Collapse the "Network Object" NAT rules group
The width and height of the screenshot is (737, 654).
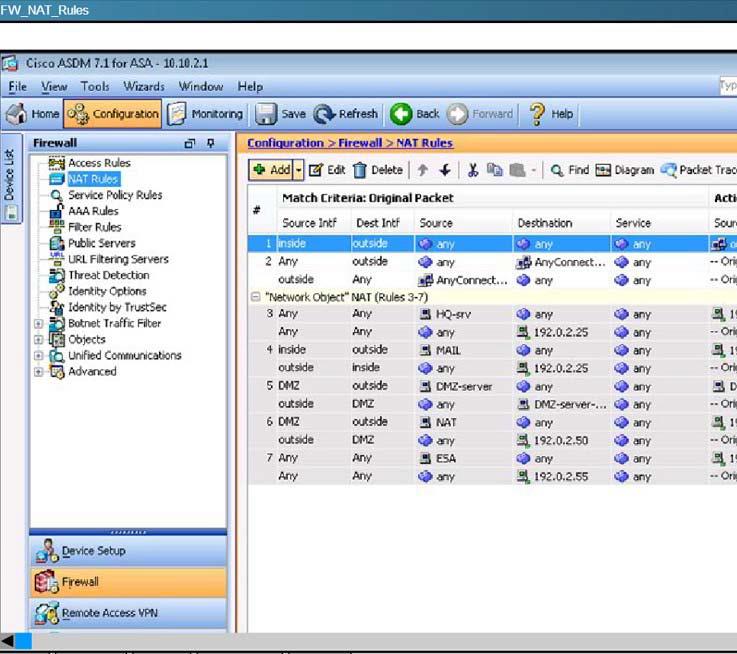(256, 297)
